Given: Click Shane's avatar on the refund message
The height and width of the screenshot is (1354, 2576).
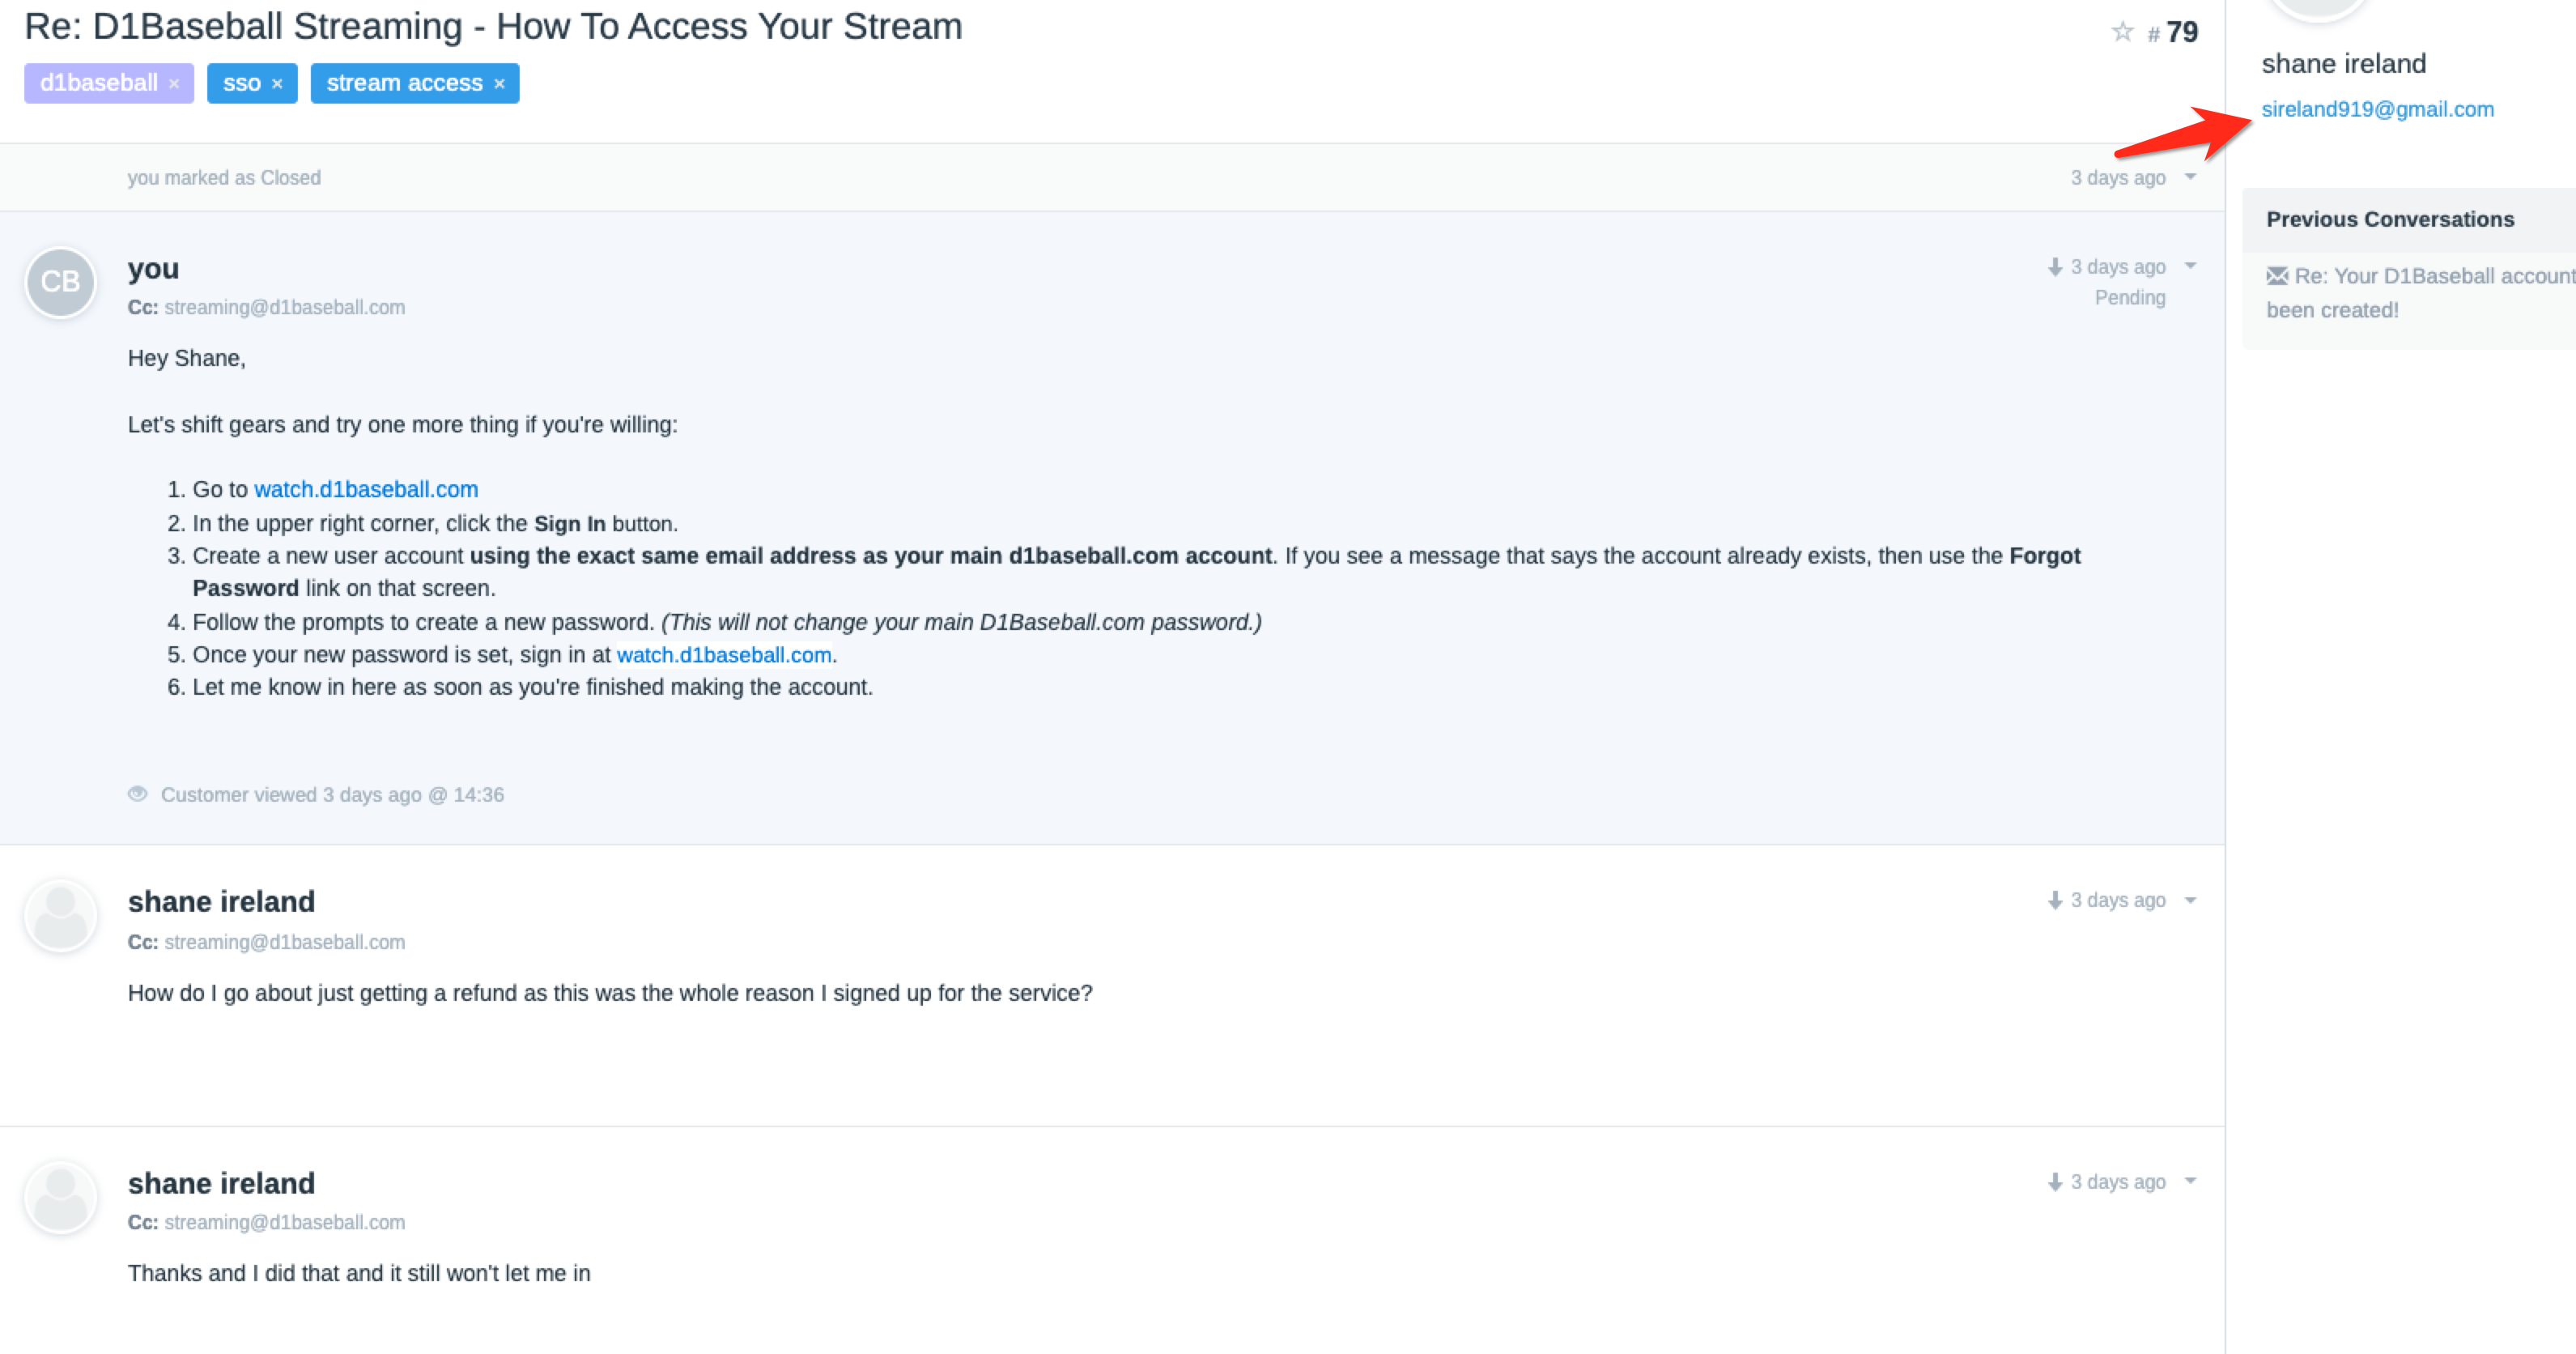Looking at the screenshot, I should [60, 916].
